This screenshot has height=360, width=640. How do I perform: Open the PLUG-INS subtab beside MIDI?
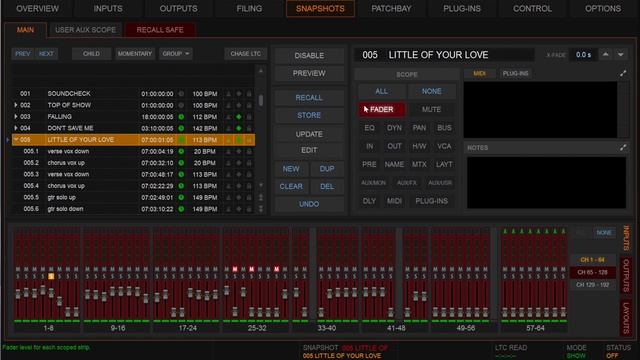click(x=516, y=73)
